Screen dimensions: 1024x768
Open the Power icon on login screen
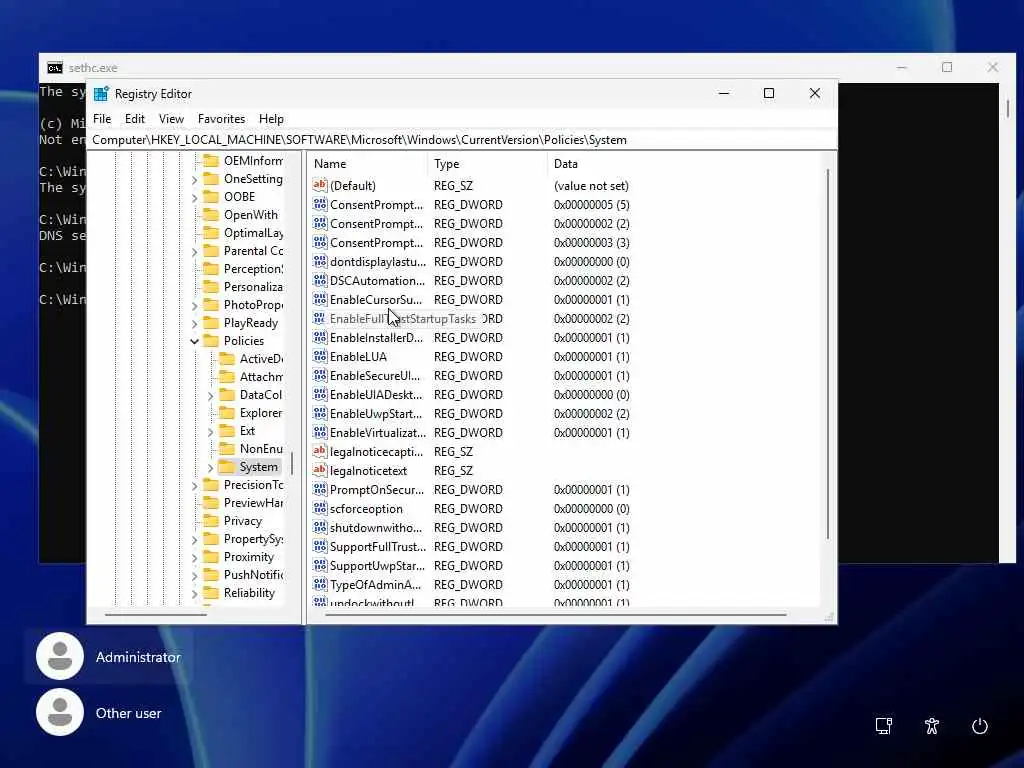[980, 726]
